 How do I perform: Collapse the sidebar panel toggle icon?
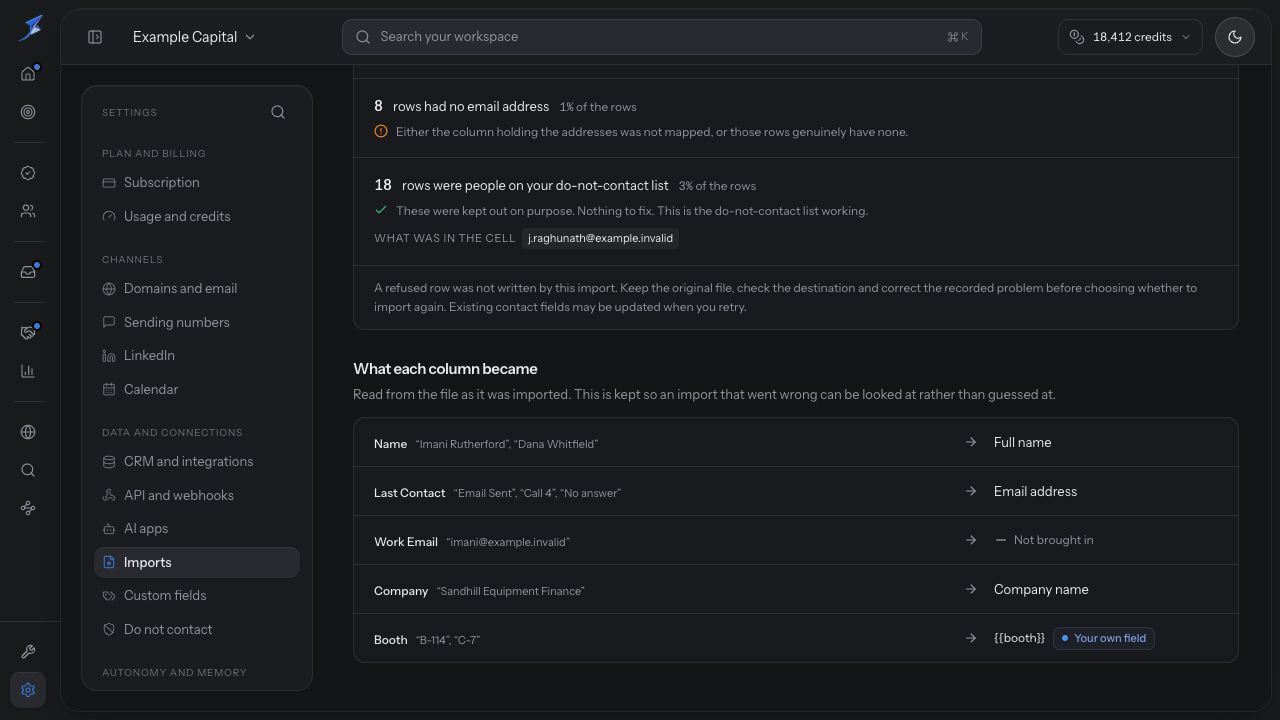[x=95, y=37]
